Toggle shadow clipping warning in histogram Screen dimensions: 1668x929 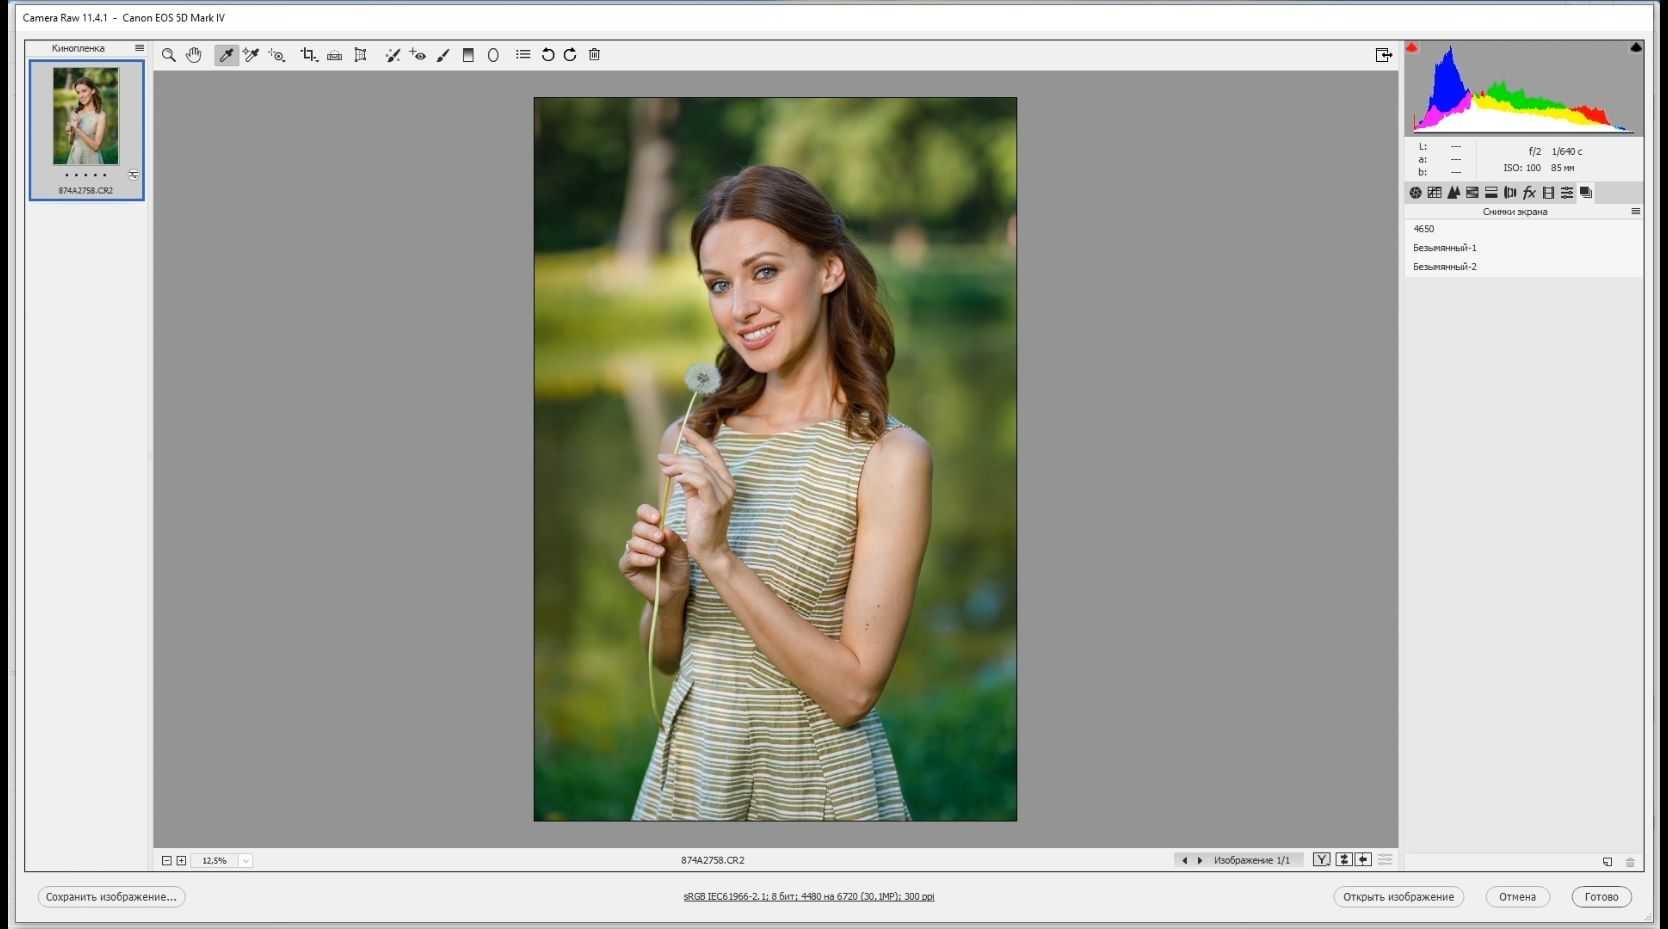coord(1412,47)
